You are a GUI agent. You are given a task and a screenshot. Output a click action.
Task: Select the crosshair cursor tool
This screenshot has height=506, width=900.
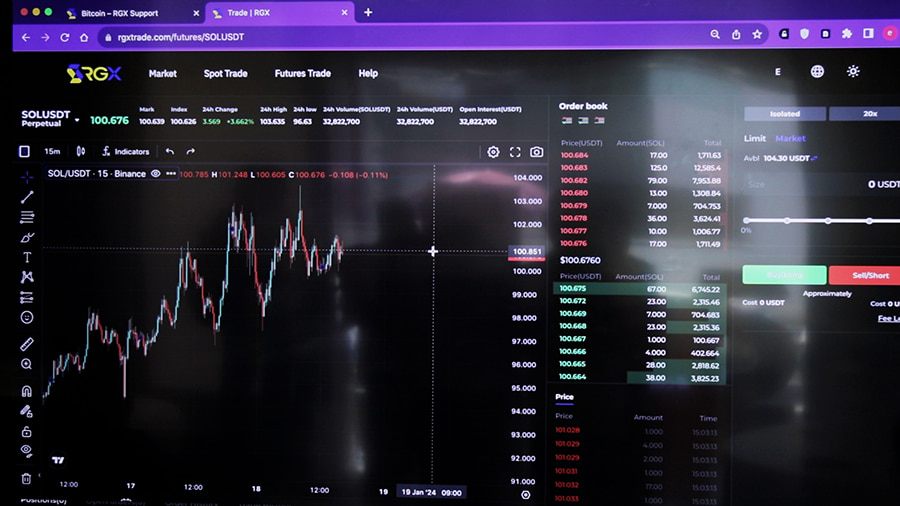[26, 177]
